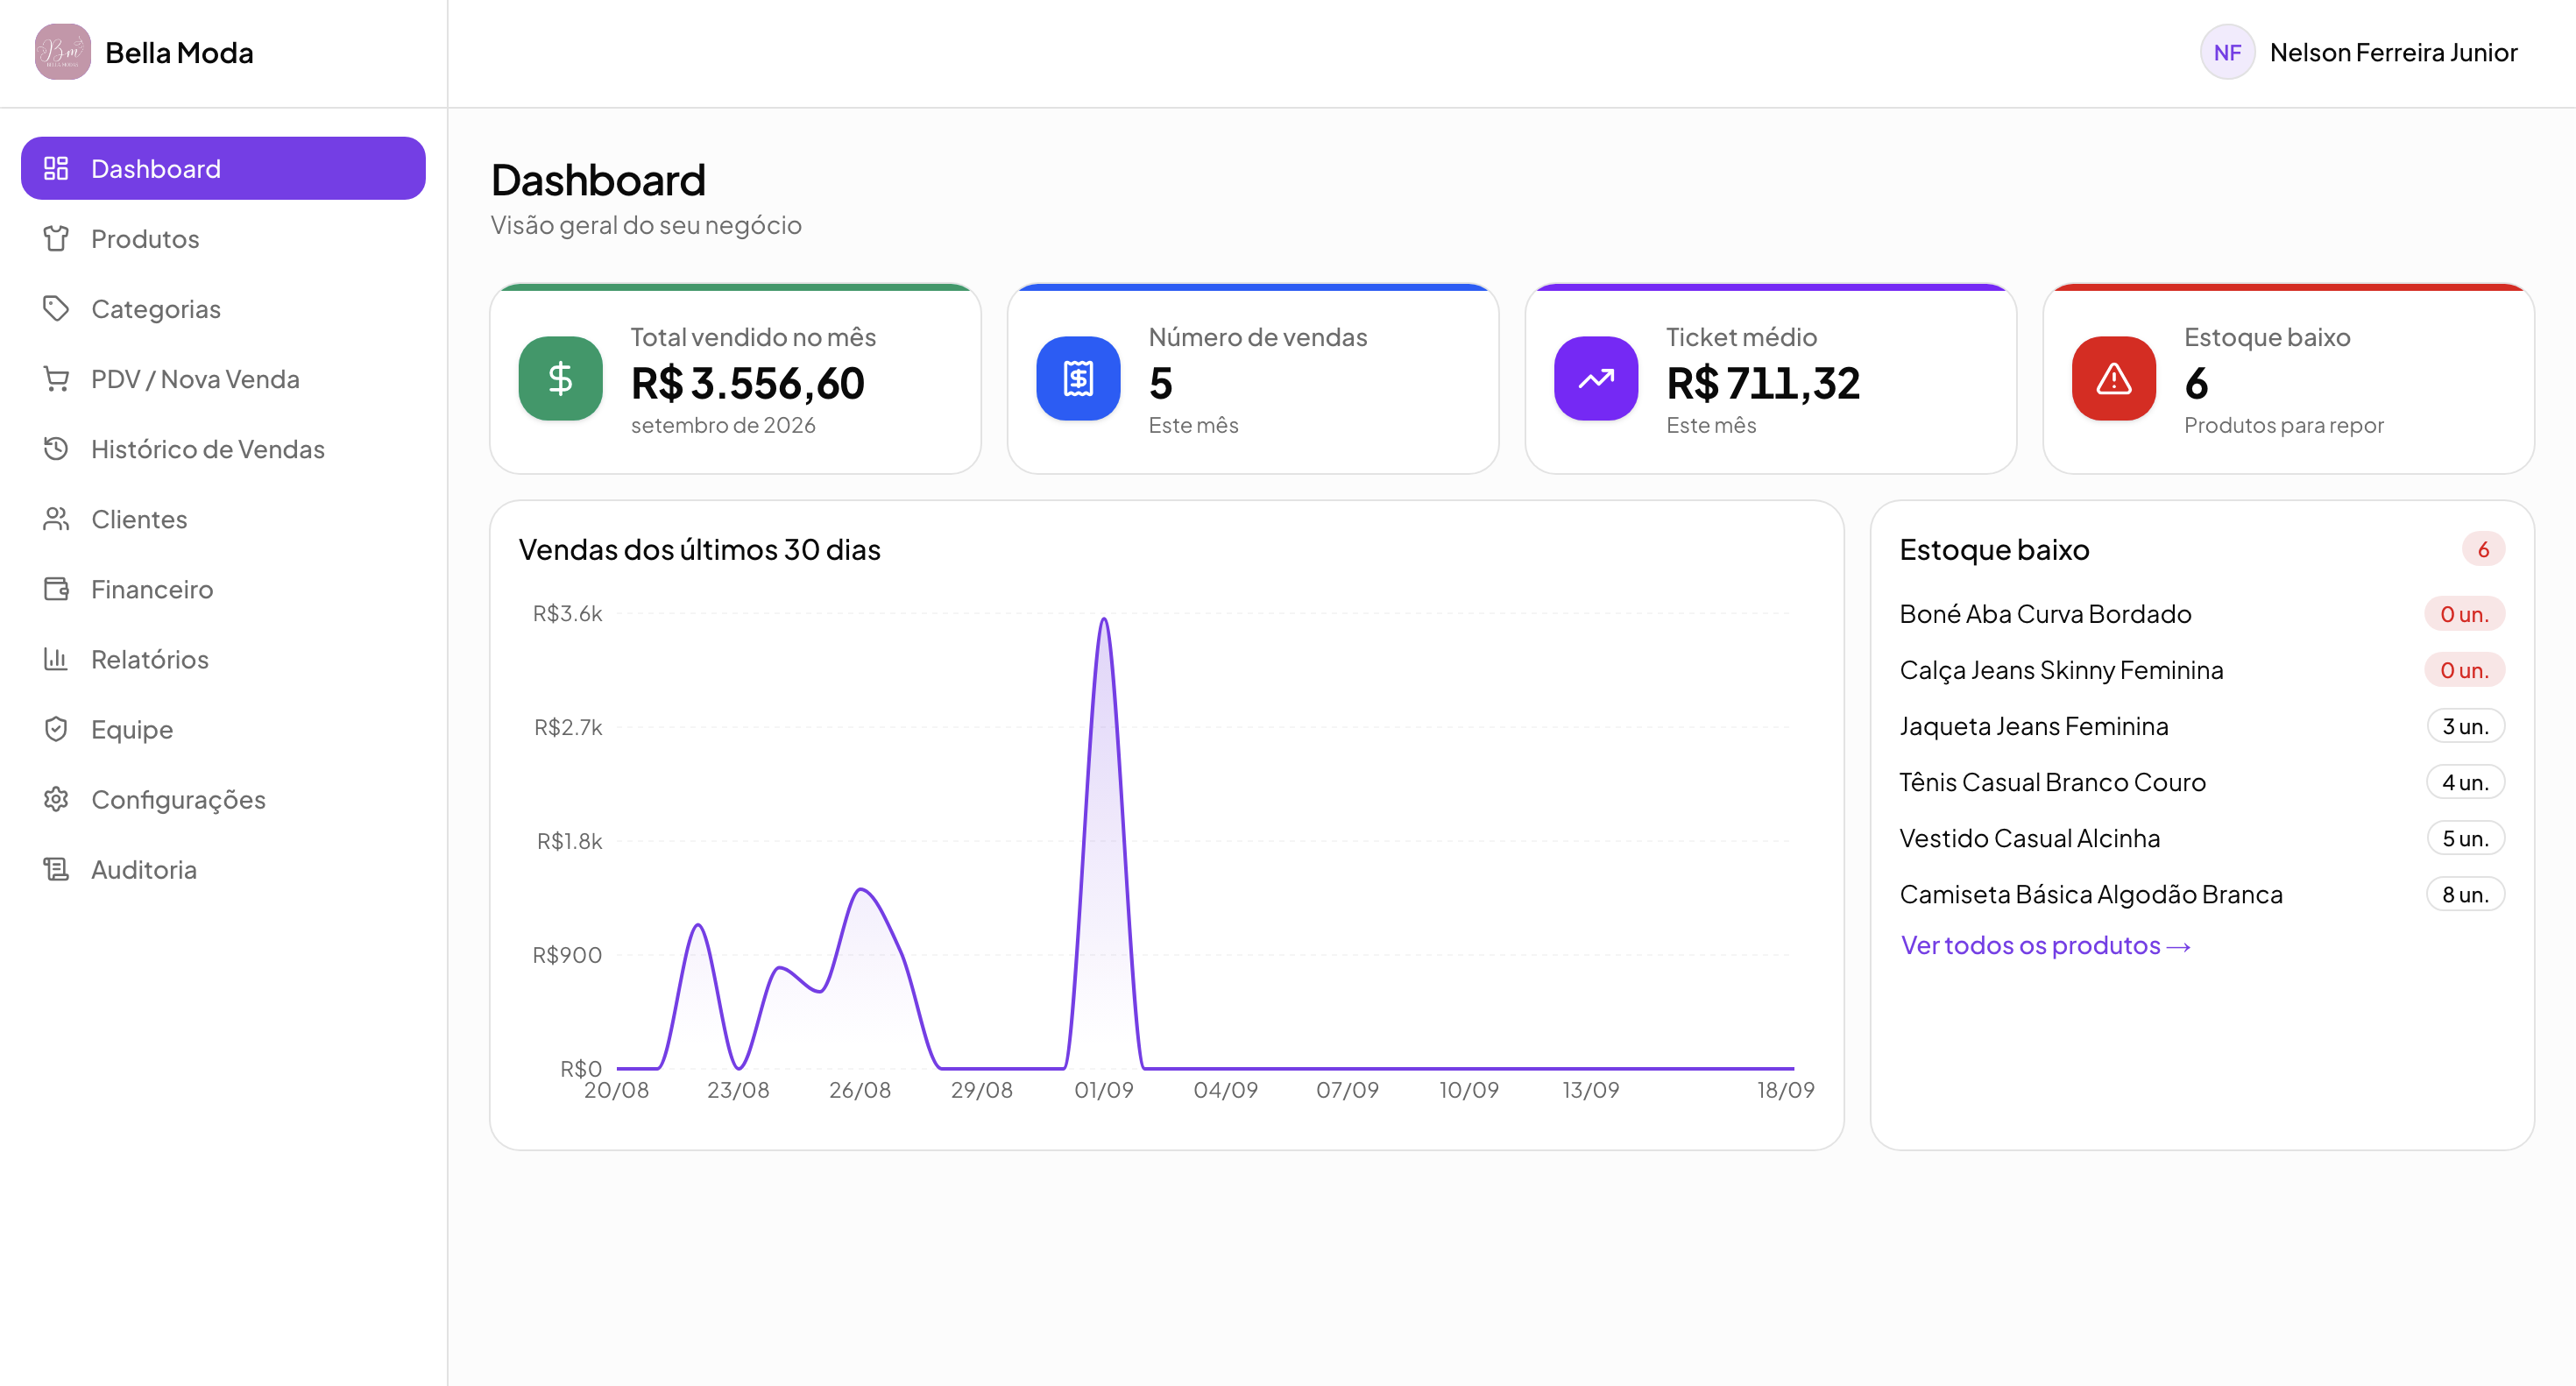This screenshot has height=1386, width=2576.
Task: Click the Bella Moda brand name
Action: 179,52
